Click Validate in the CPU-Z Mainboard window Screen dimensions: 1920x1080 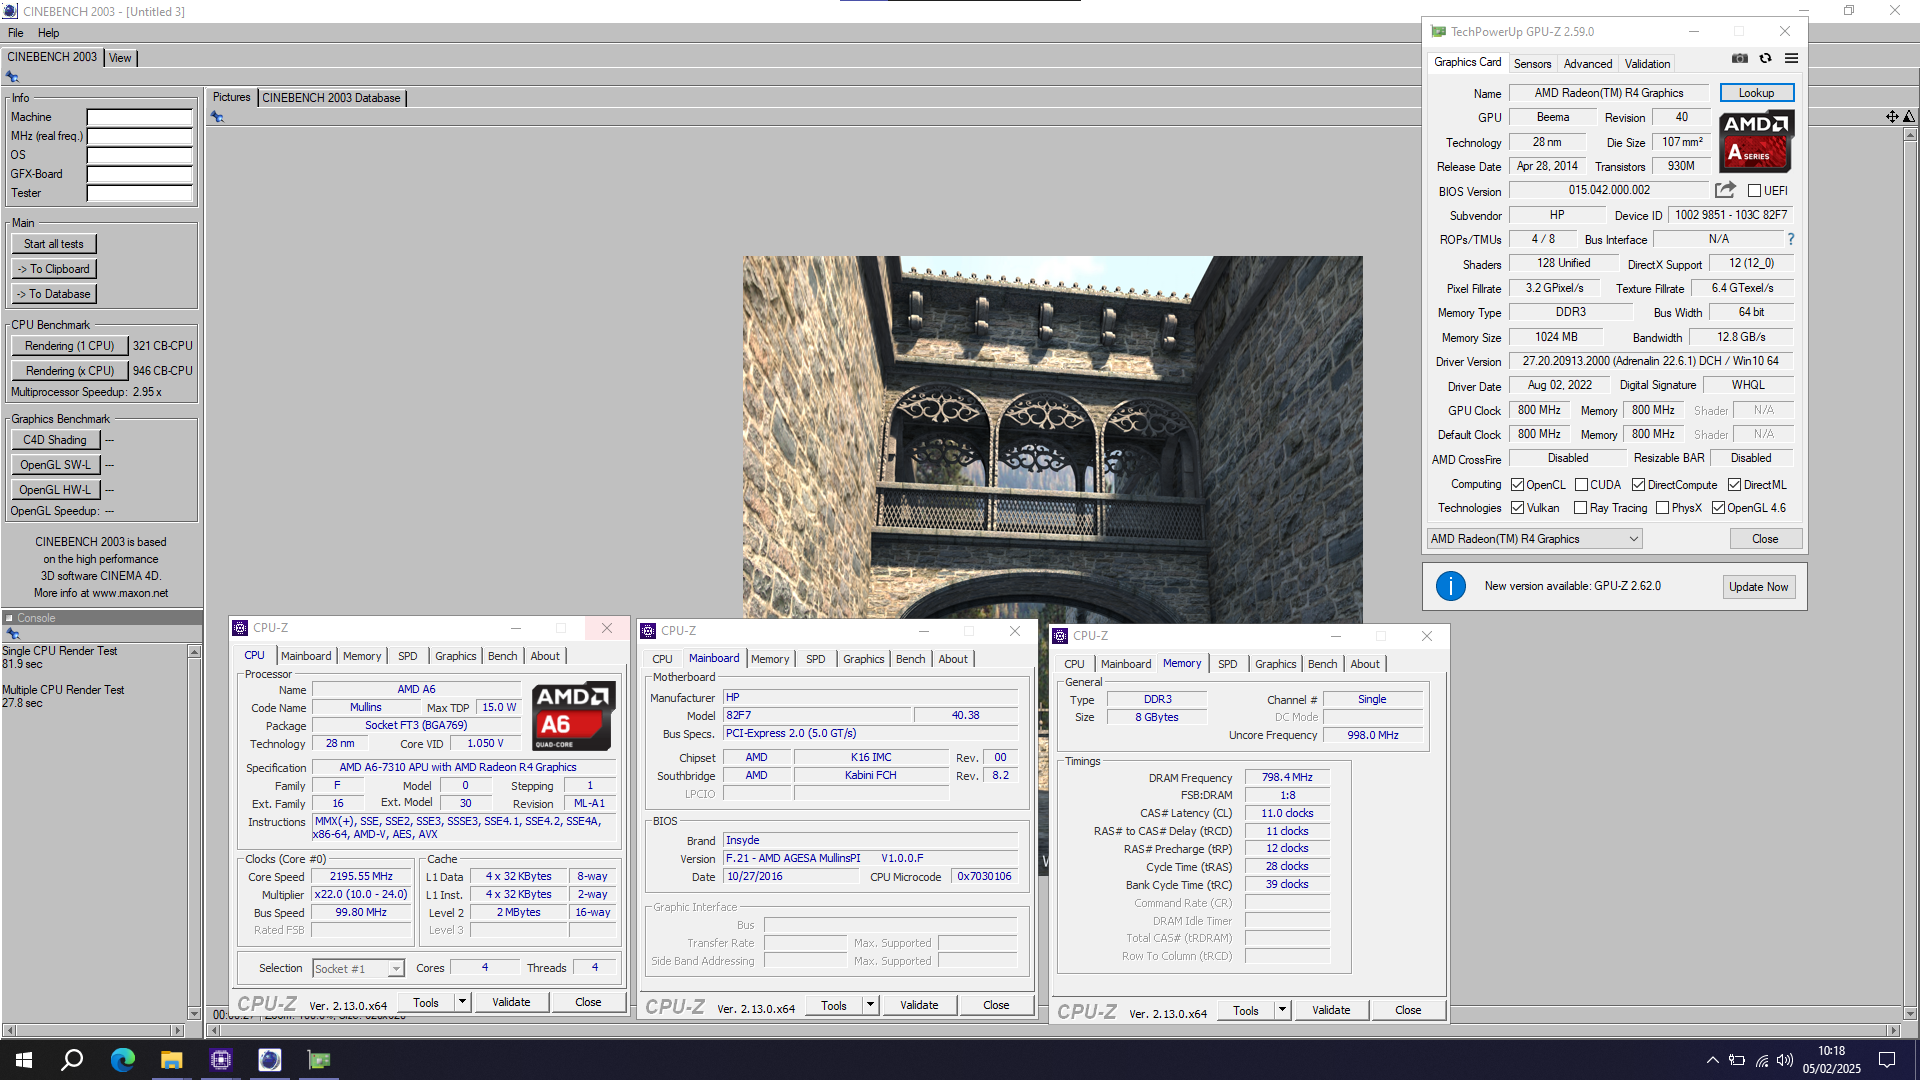tap(919, 1005)
